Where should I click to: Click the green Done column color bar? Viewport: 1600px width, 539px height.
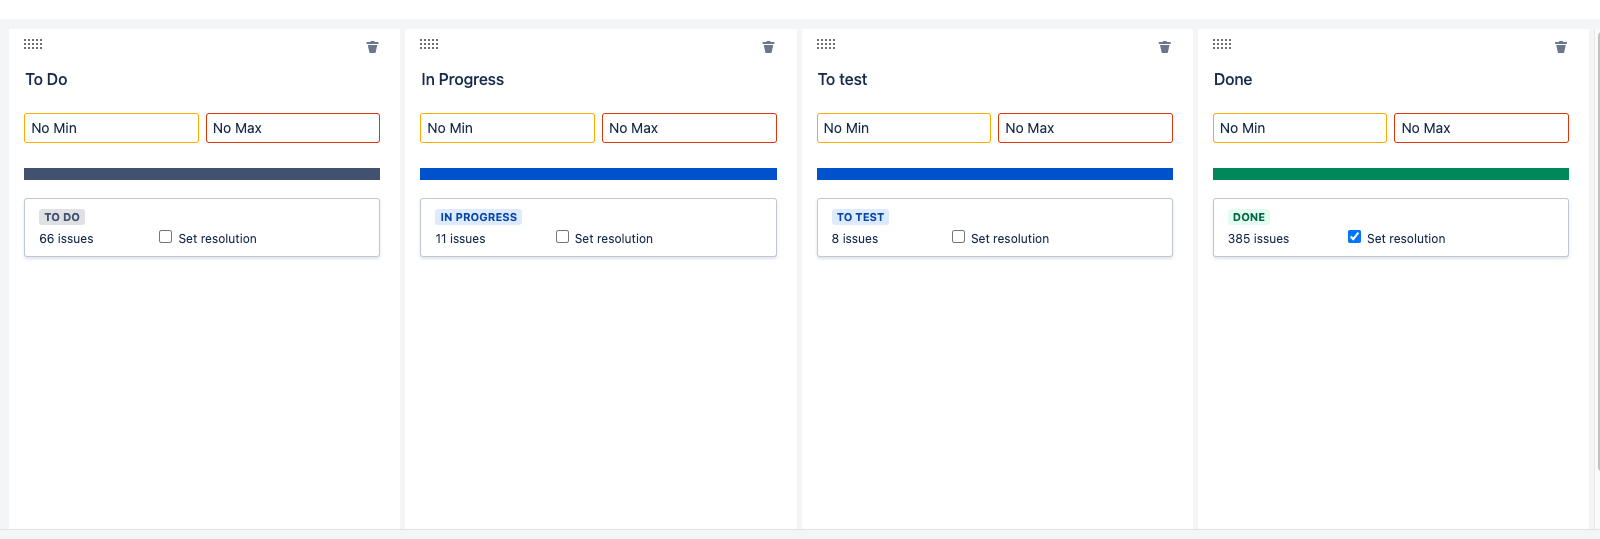point(1391,174)
